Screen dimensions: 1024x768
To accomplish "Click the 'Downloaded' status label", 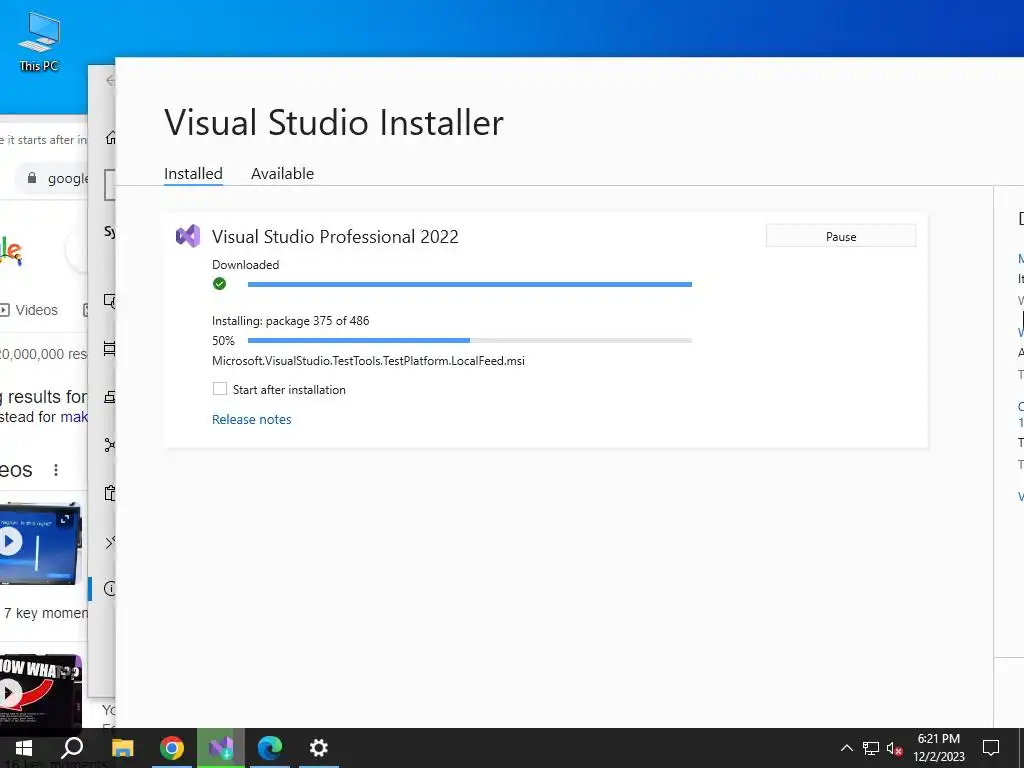I will pyautogui.click(x=246, y=264).
